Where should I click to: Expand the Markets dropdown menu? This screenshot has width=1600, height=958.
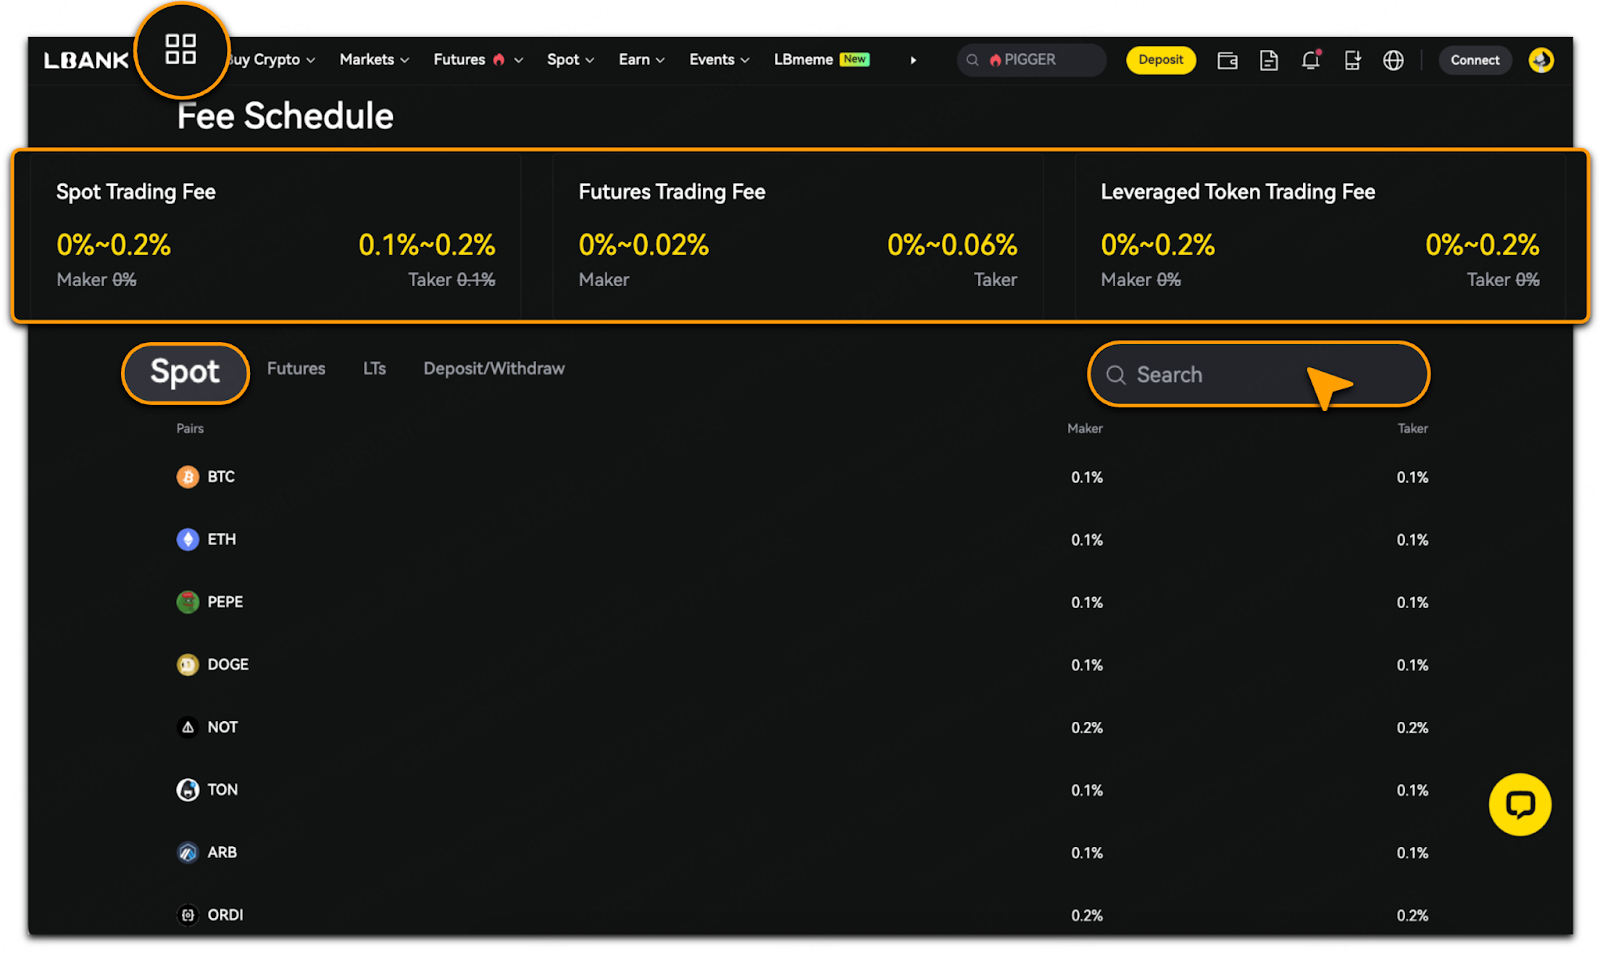pyautogui.click(x=374, y=60)
